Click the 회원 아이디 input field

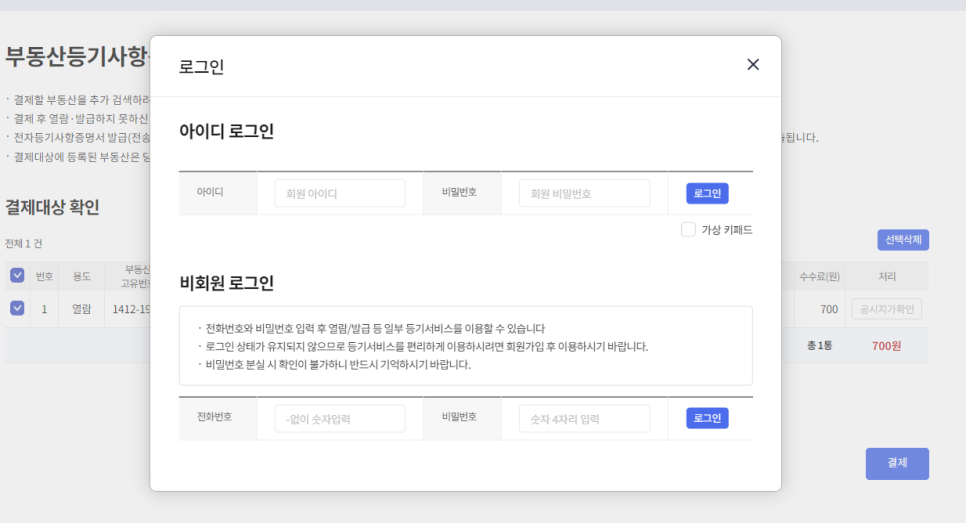340,193
